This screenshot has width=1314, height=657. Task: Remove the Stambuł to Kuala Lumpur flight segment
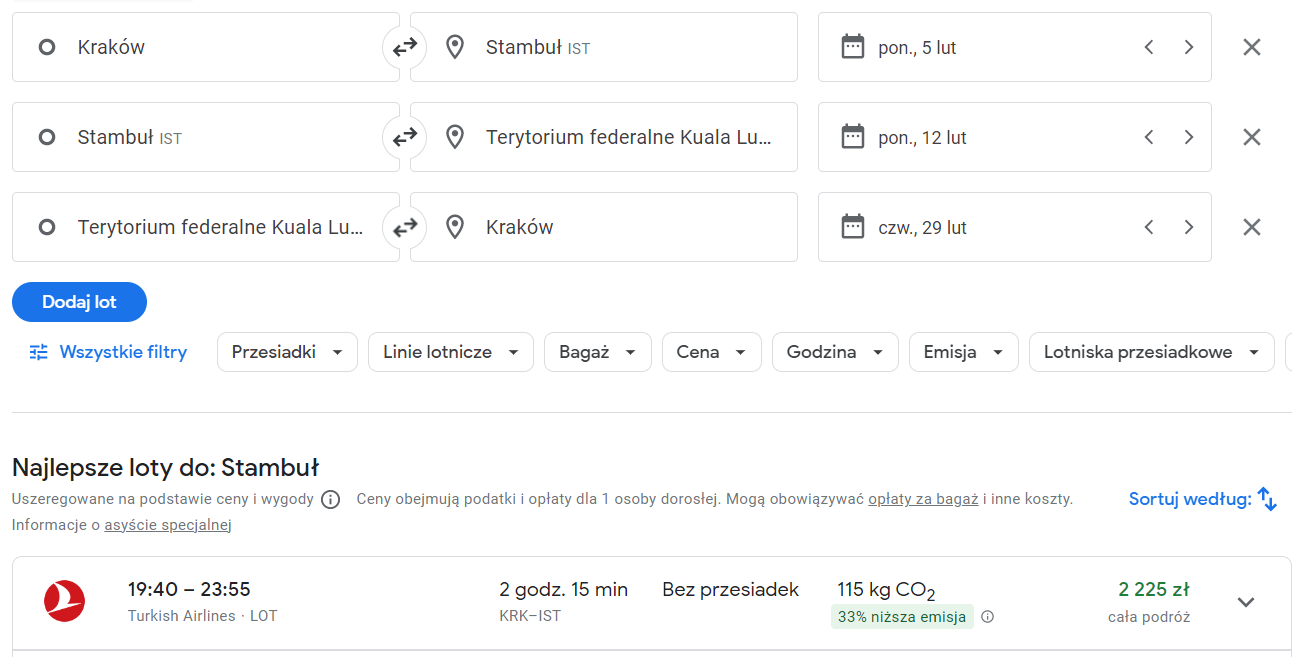pyautogui.click(x=1251, y=137)
